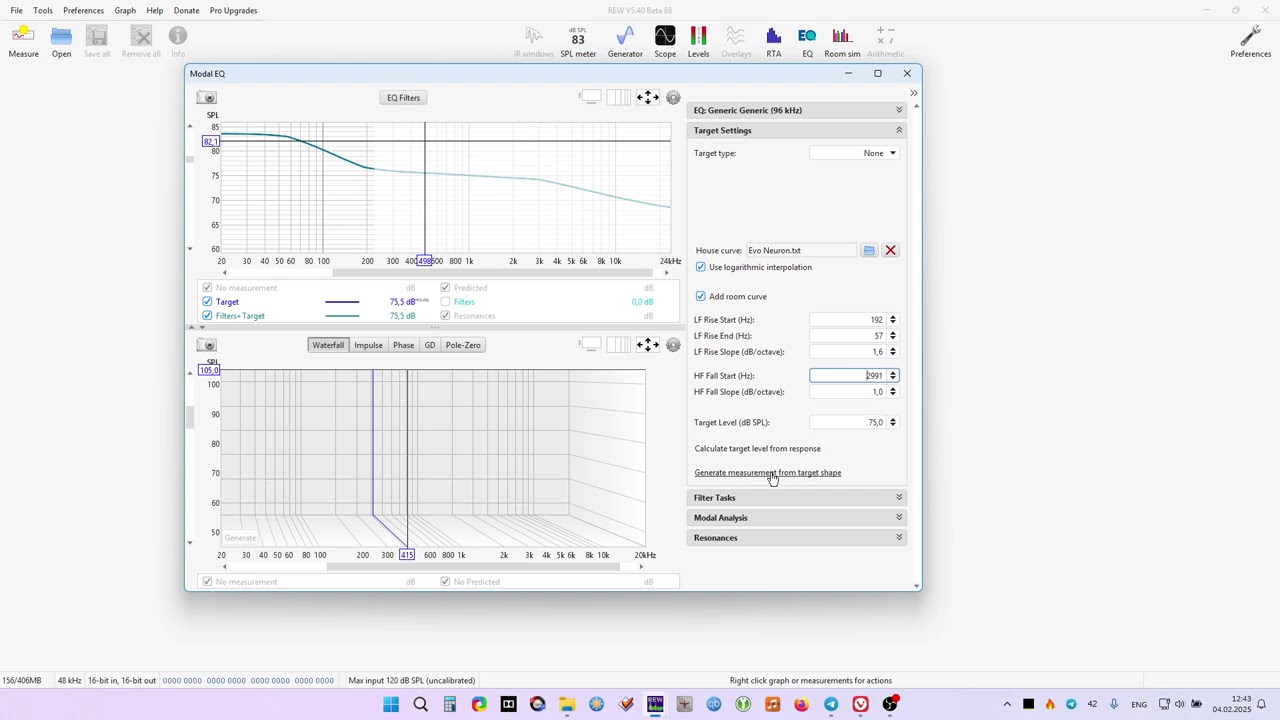Toggle the Predicted trace checkbox

click(x=445, y=288)
